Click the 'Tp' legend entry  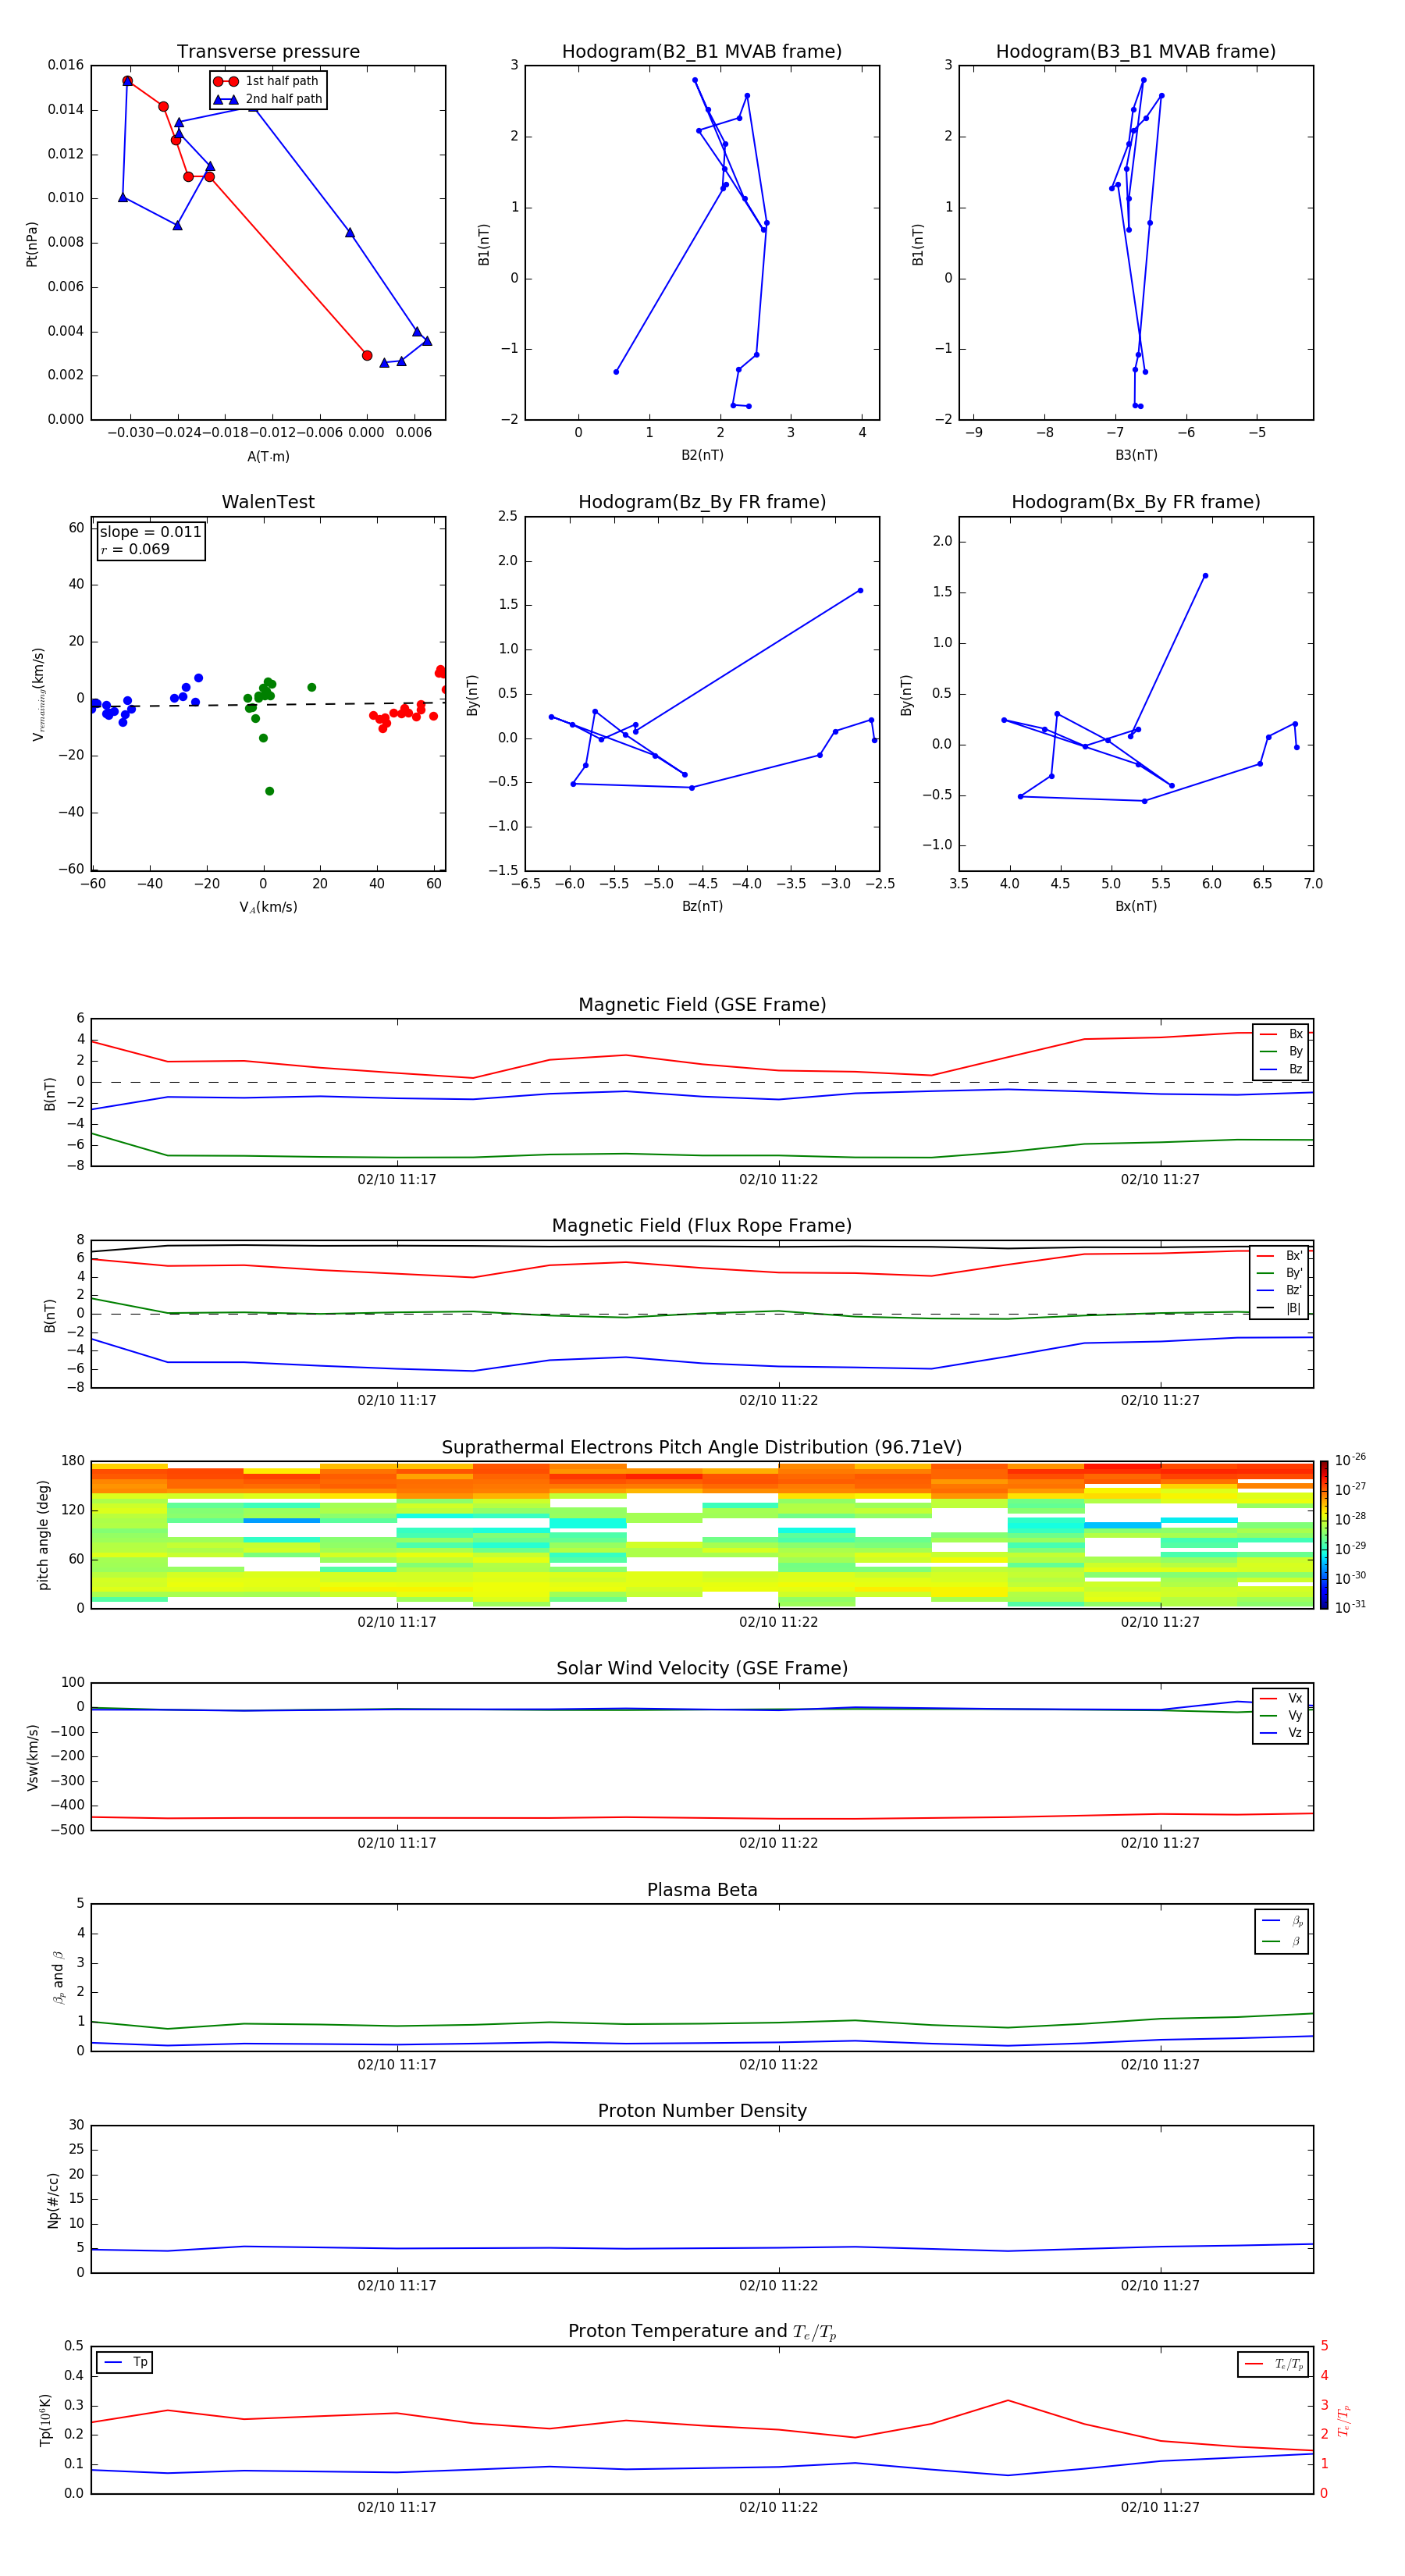coord(126,2362)
